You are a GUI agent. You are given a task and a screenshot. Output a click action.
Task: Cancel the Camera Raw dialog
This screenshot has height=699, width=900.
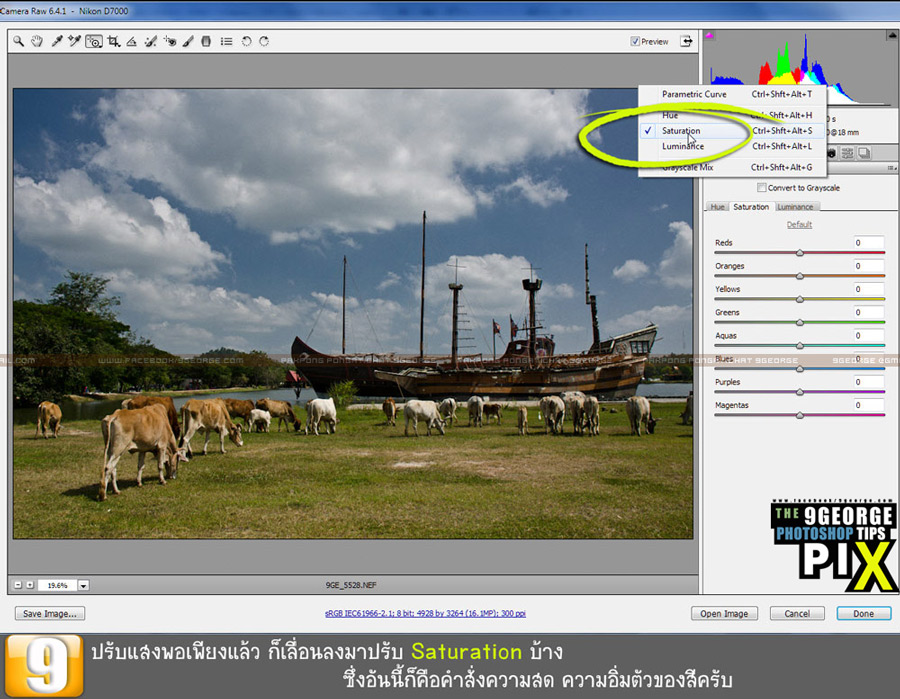pos(797,613)
